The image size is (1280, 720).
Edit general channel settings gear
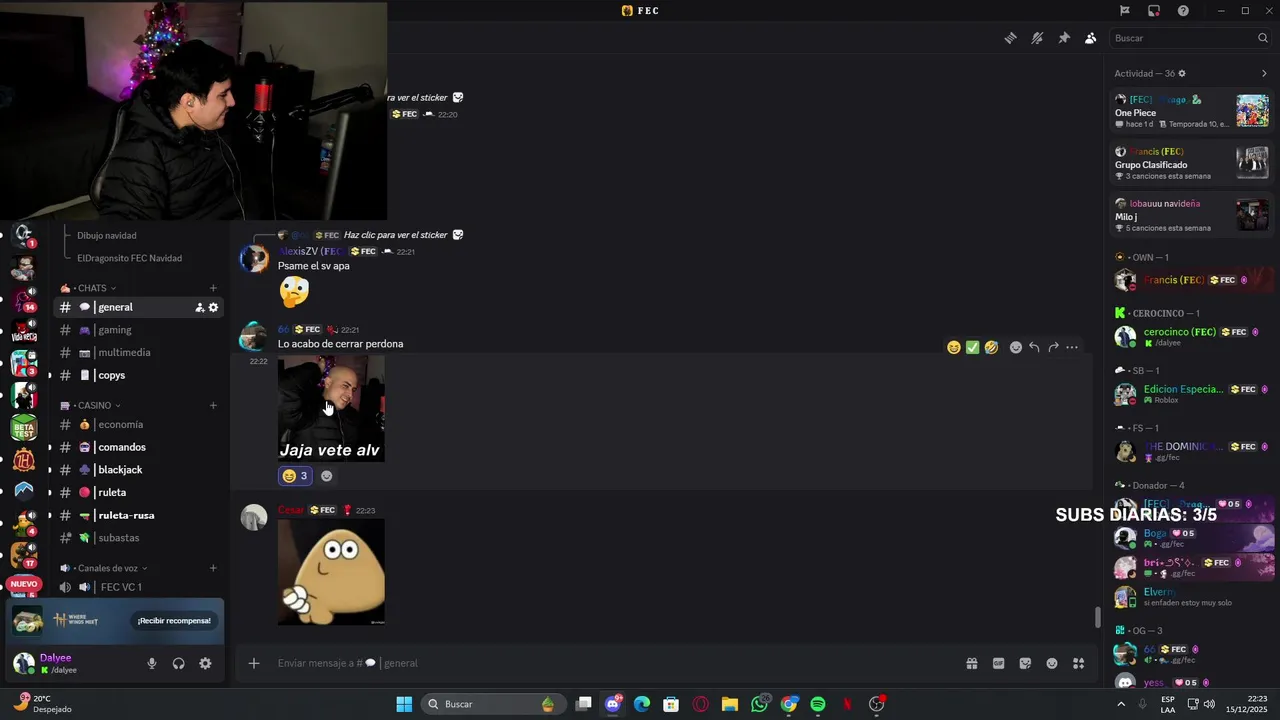[x=213, y=307]
